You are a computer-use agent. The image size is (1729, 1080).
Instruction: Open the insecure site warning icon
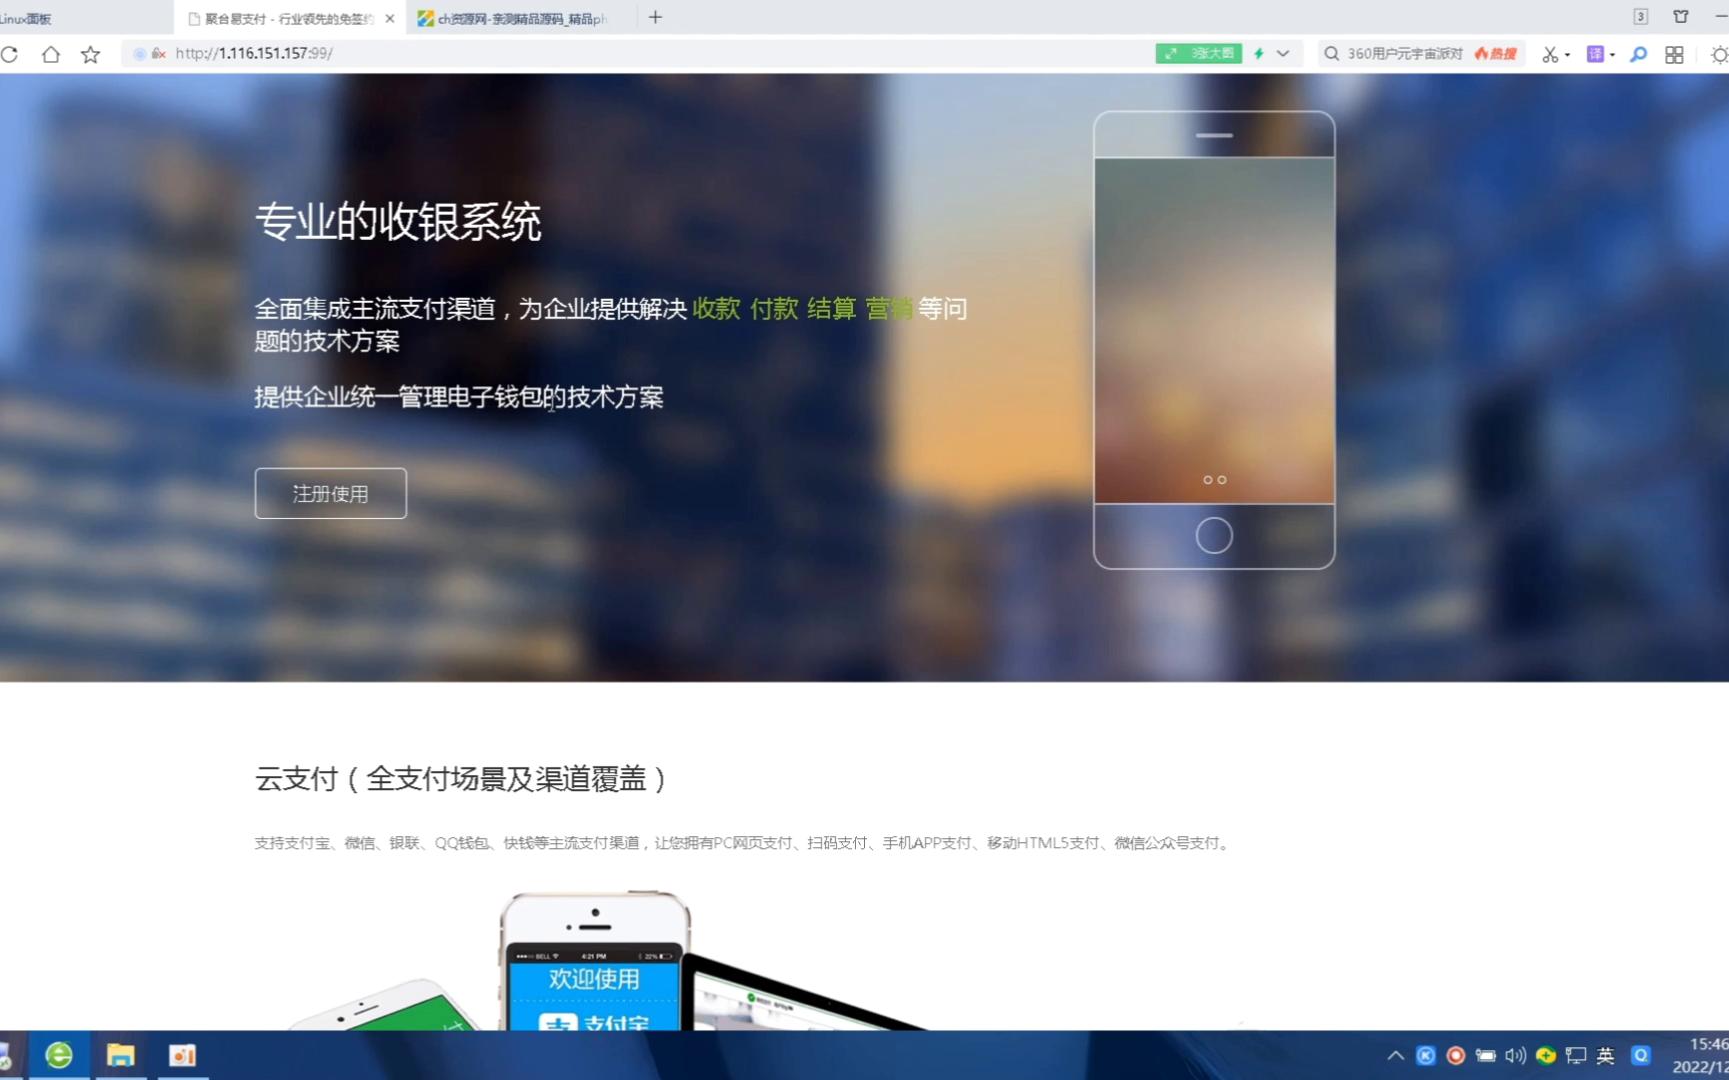pyautogui.click(x=158, y=54)
